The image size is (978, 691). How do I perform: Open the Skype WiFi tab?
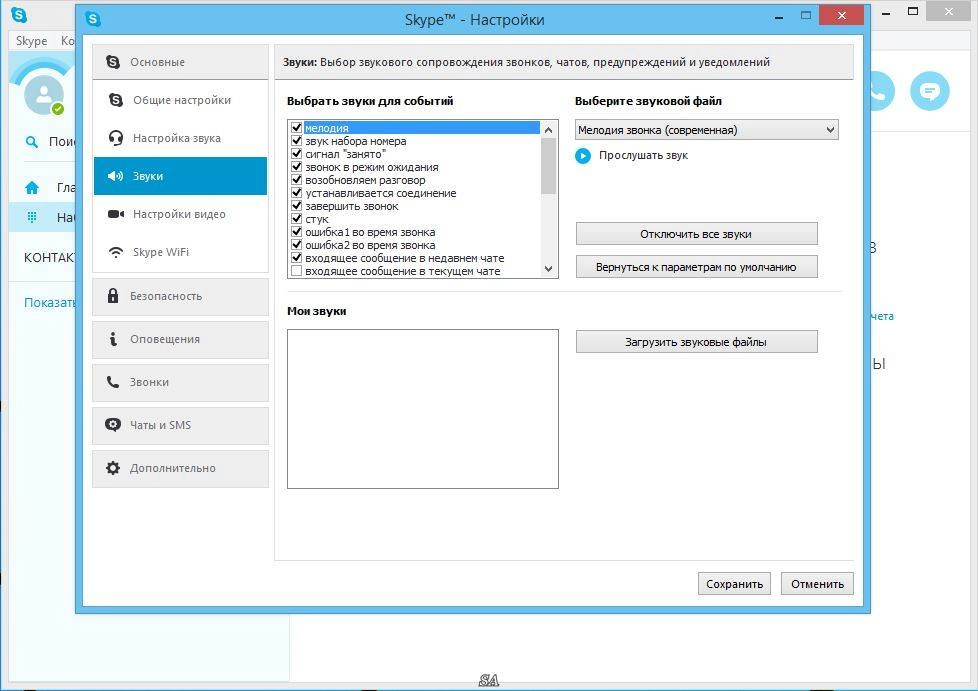(180, 252)
